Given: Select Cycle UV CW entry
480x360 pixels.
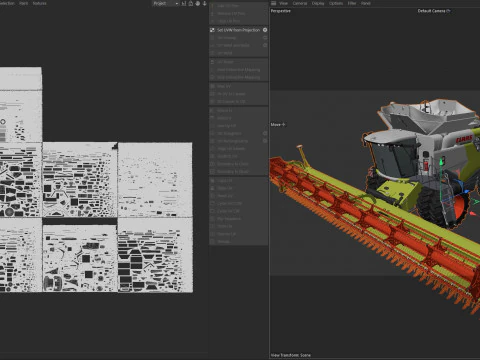Looking at the screenshot, I should (238, 211).
